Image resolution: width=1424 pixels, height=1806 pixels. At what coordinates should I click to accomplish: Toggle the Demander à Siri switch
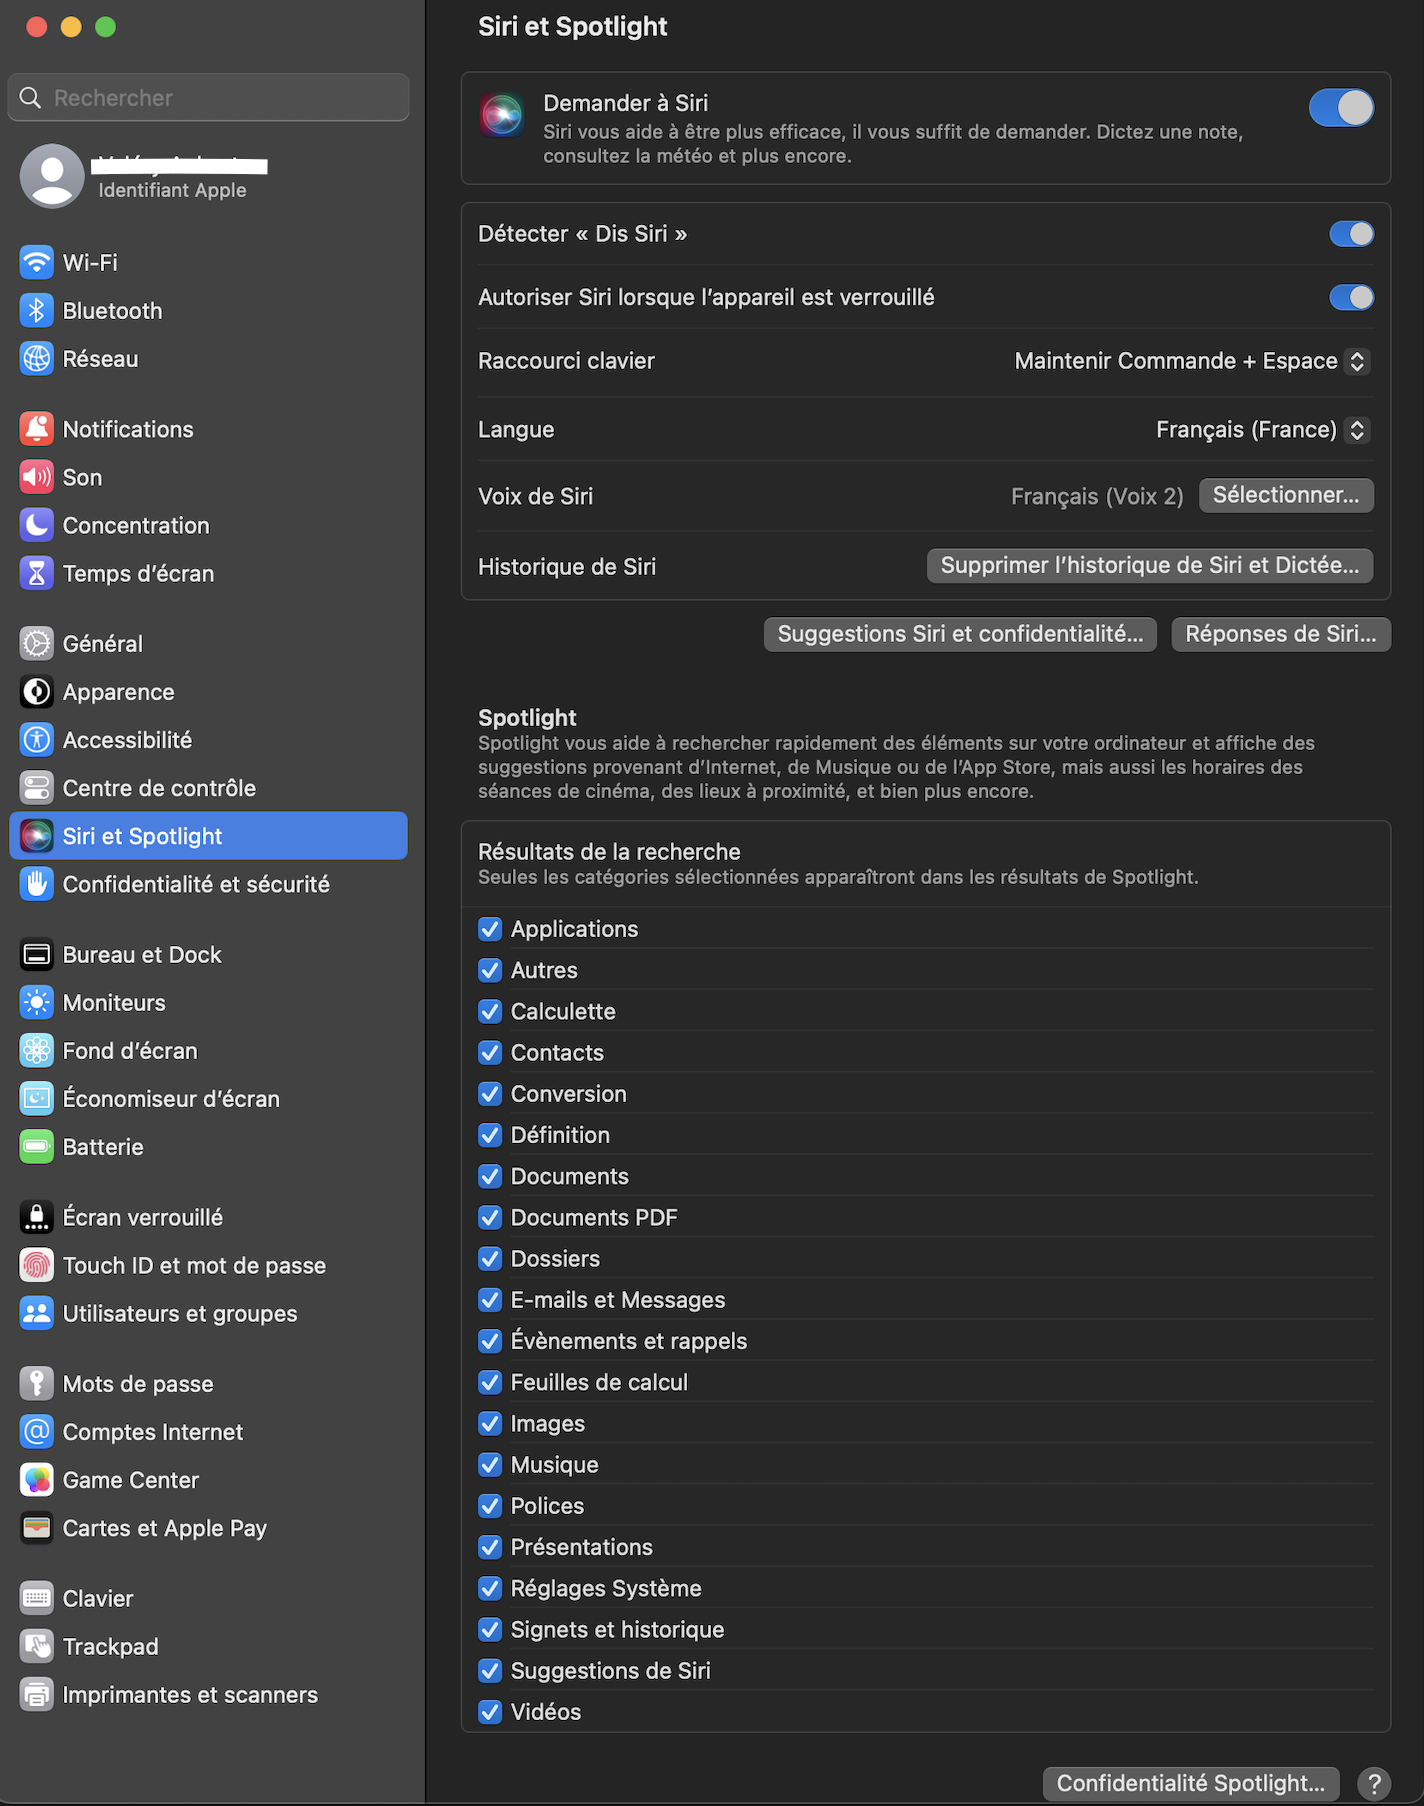pyautogui.click(x=1341, y=108)
